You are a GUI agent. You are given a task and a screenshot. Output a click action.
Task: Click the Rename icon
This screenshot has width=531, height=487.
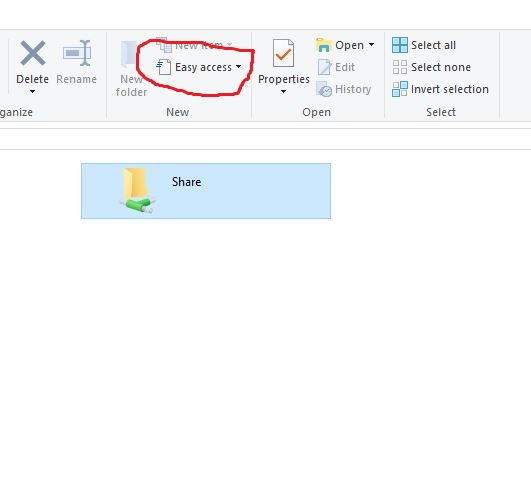pos(77,53)
